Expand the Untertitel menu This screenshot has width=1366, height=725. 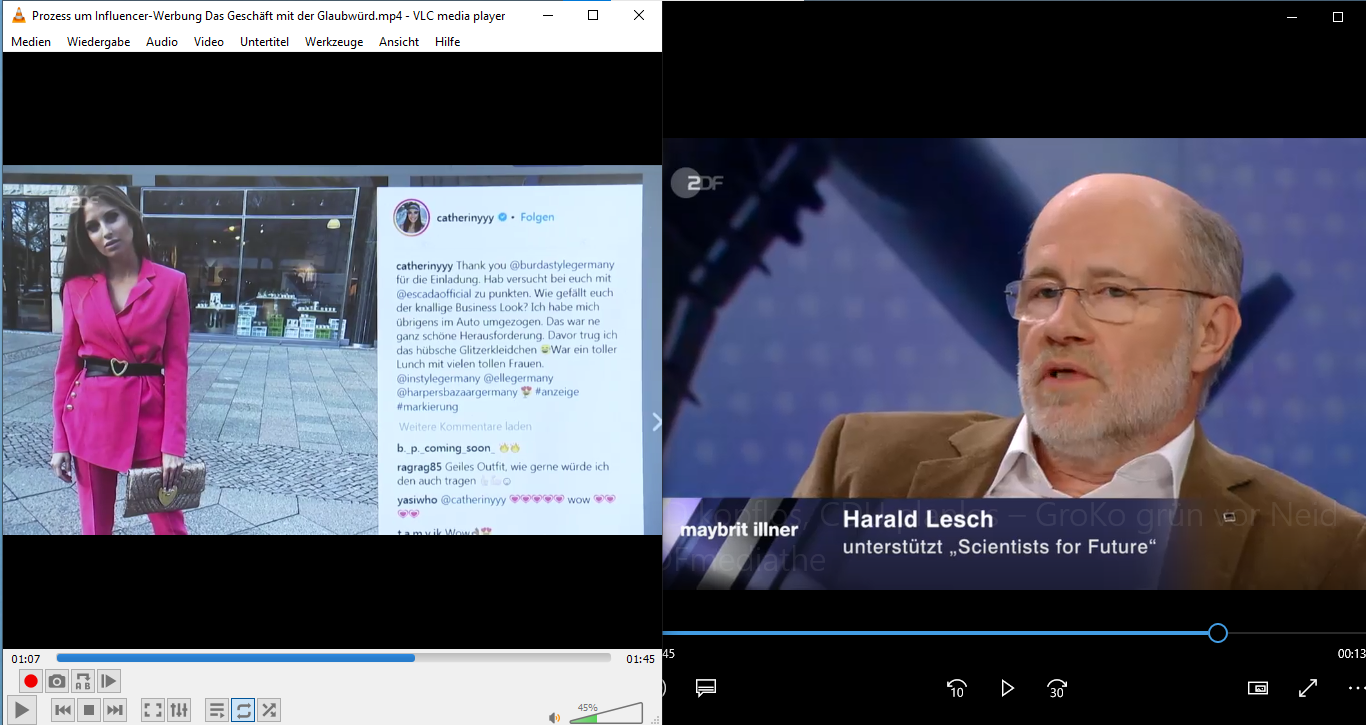click(264, 42)
